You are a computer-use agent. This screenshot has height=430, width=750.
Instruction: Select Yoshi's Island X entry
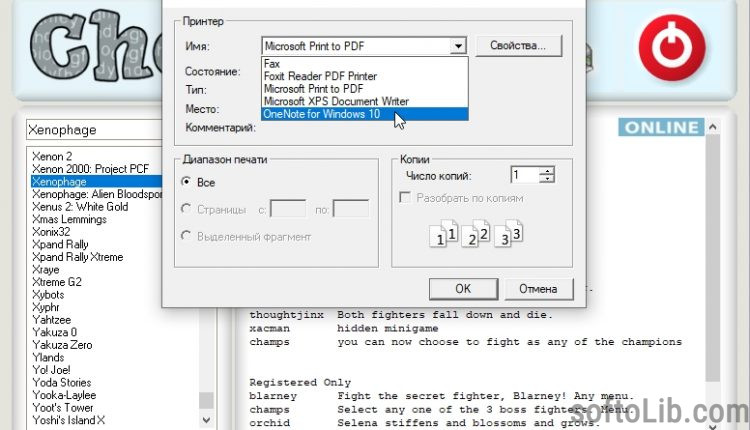coord(68,420)
